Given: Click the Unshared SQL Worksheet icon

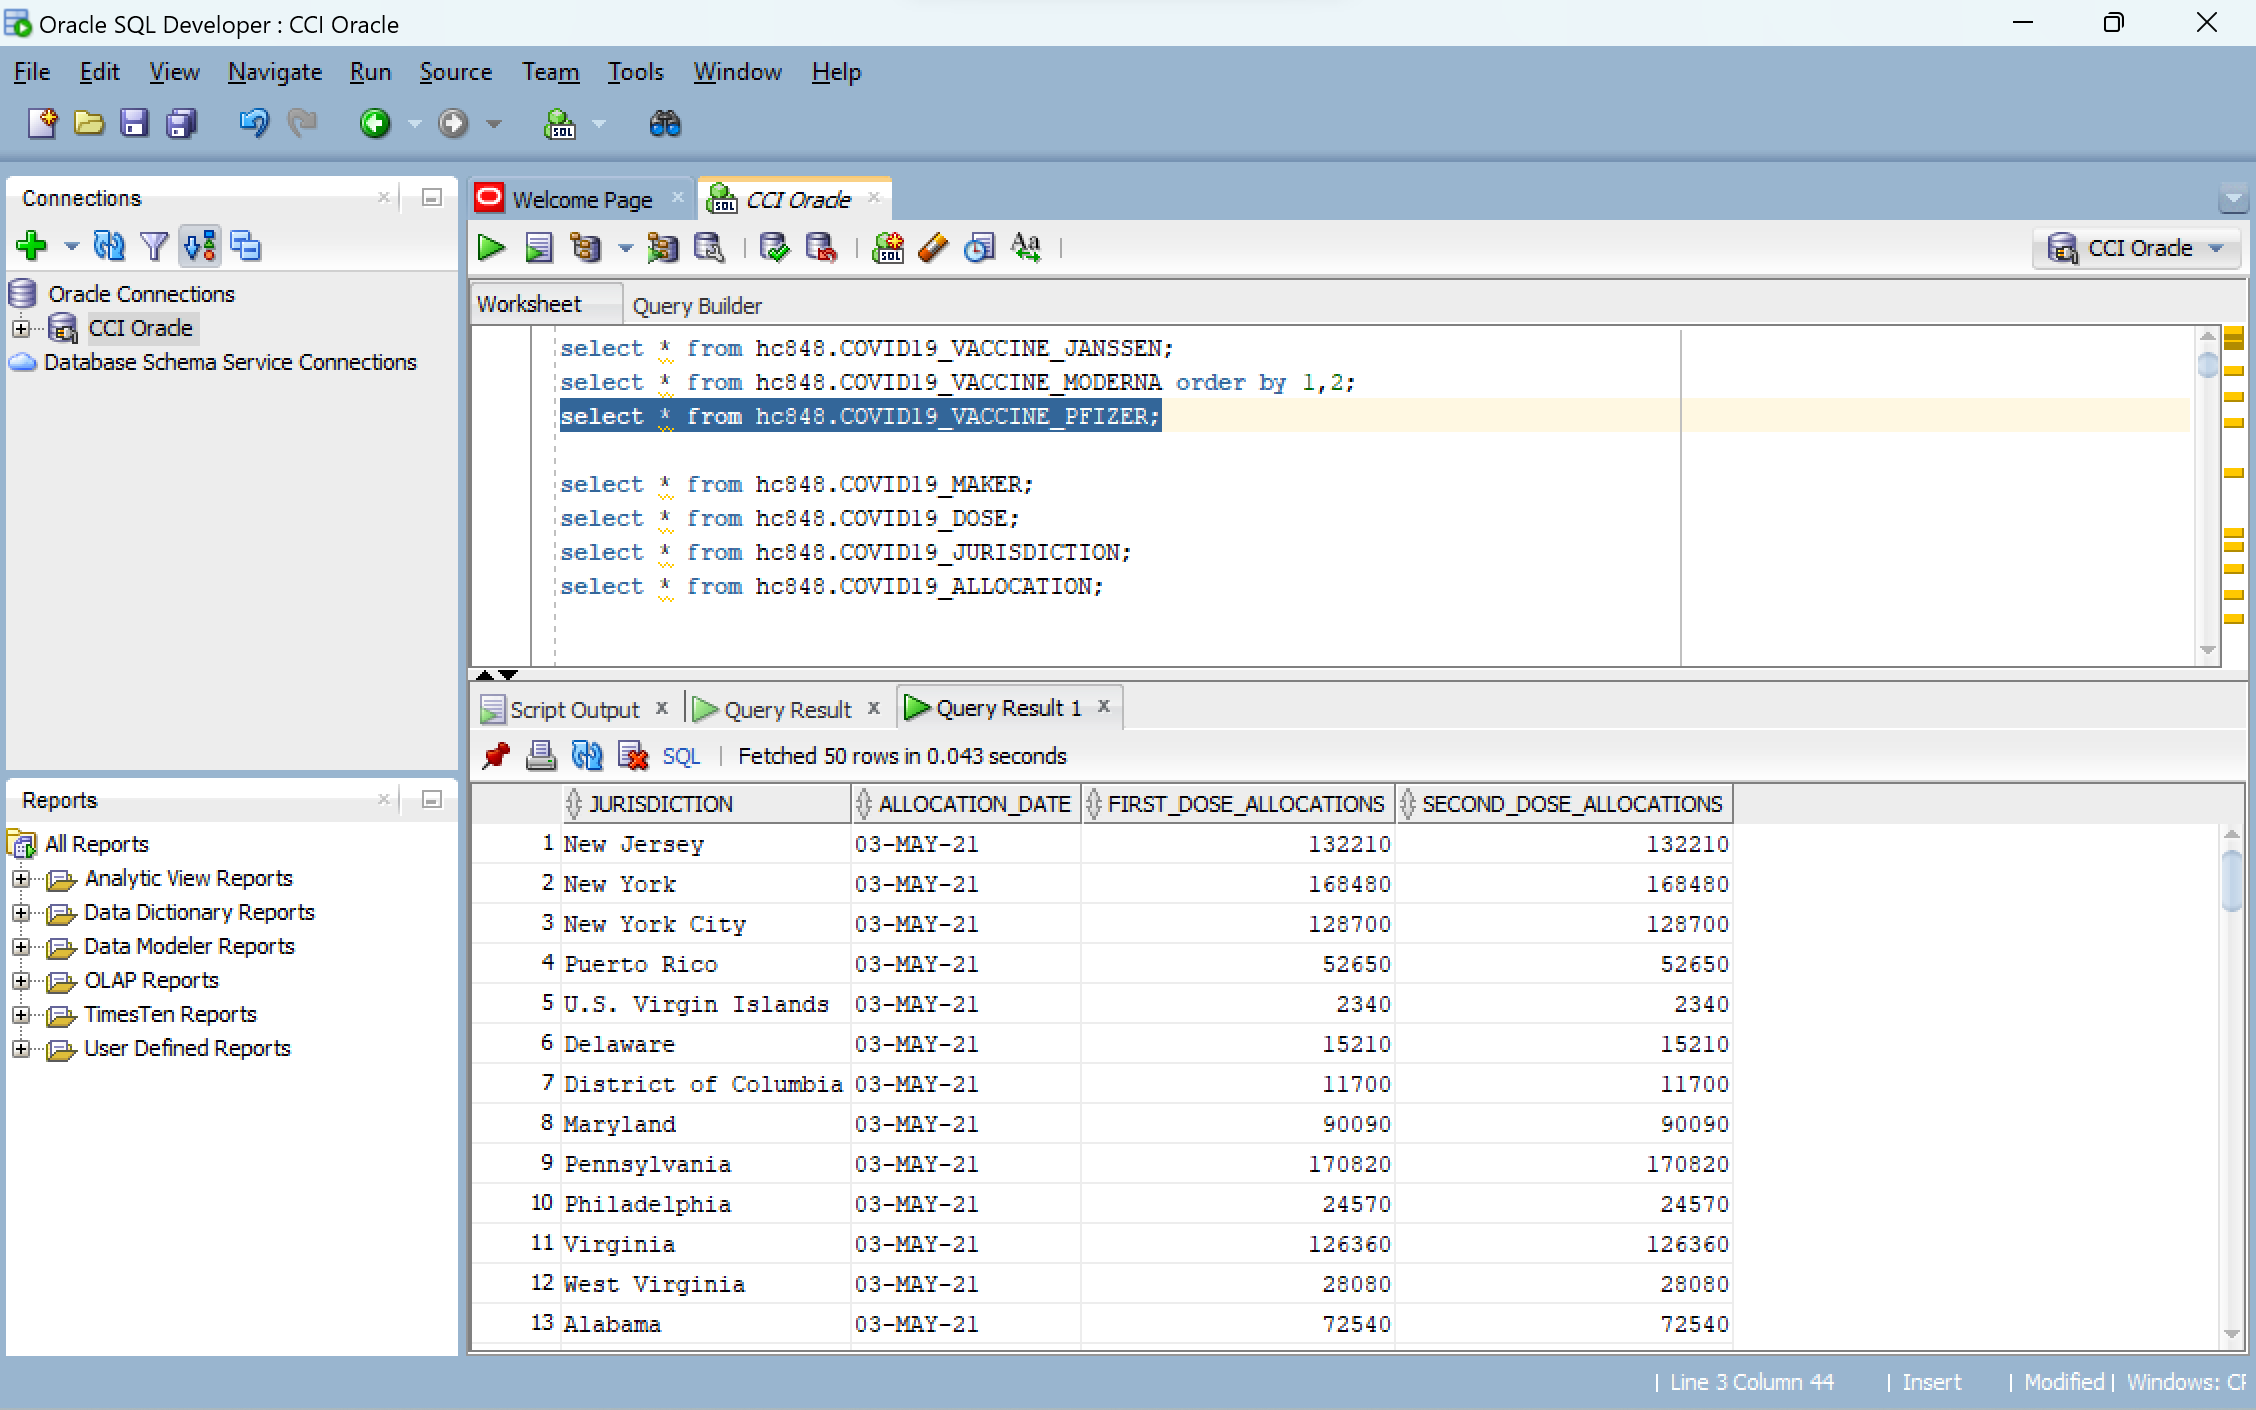Looking at the screenshot, I should tap(887, 247).
